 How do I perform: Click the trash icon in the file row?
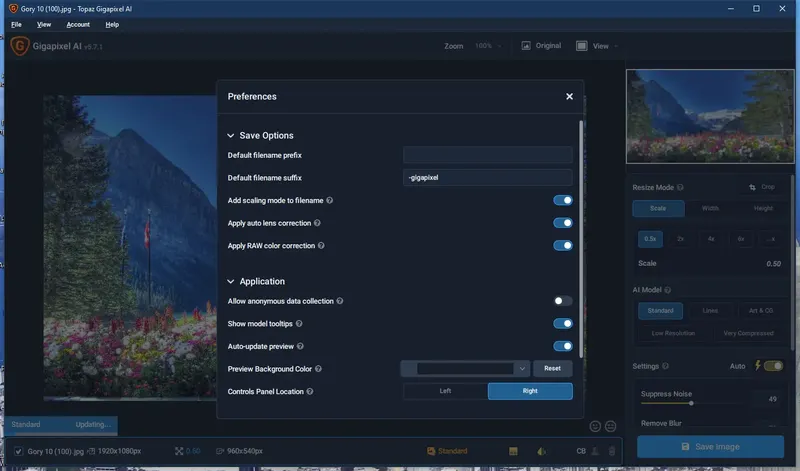click(x=612, y=451)
